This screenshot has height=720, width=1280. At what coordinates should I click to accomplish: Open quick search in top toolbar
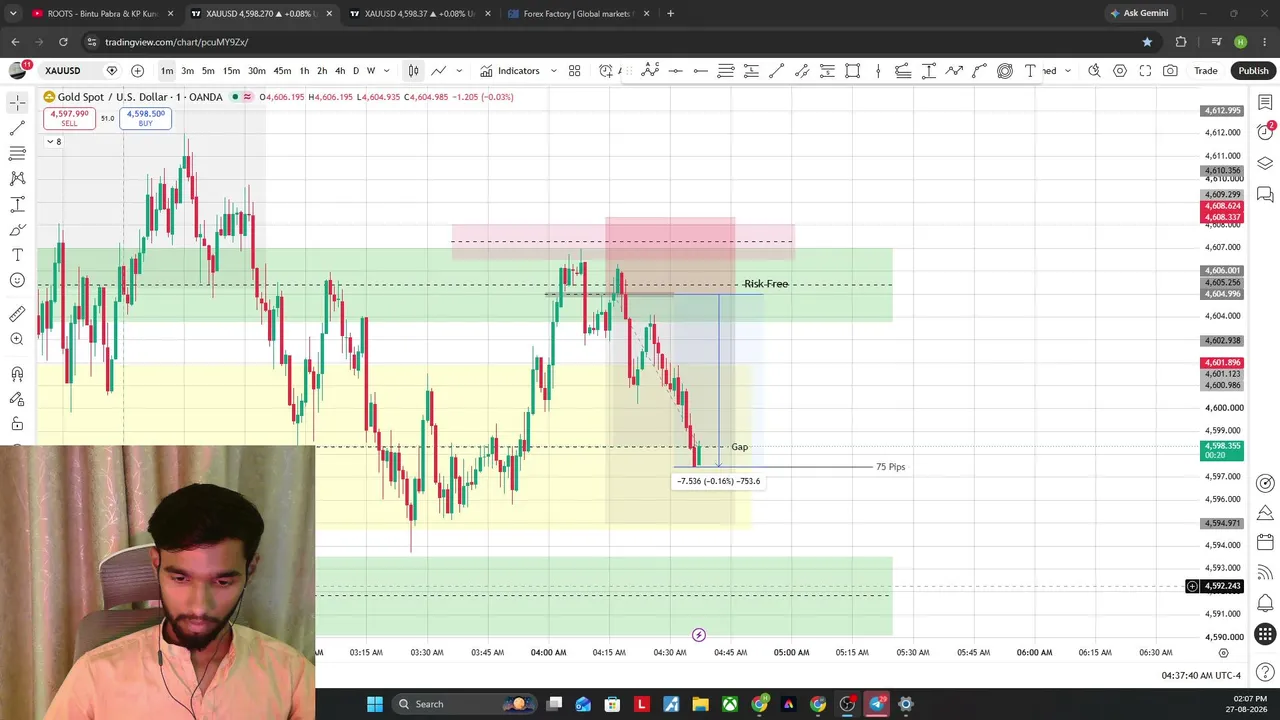(1094, 71)
